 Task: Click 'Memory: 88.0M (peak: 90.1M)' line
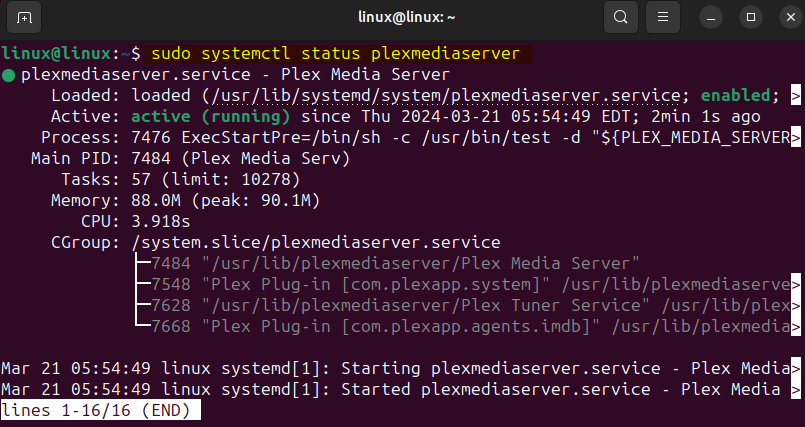point(185,201)
